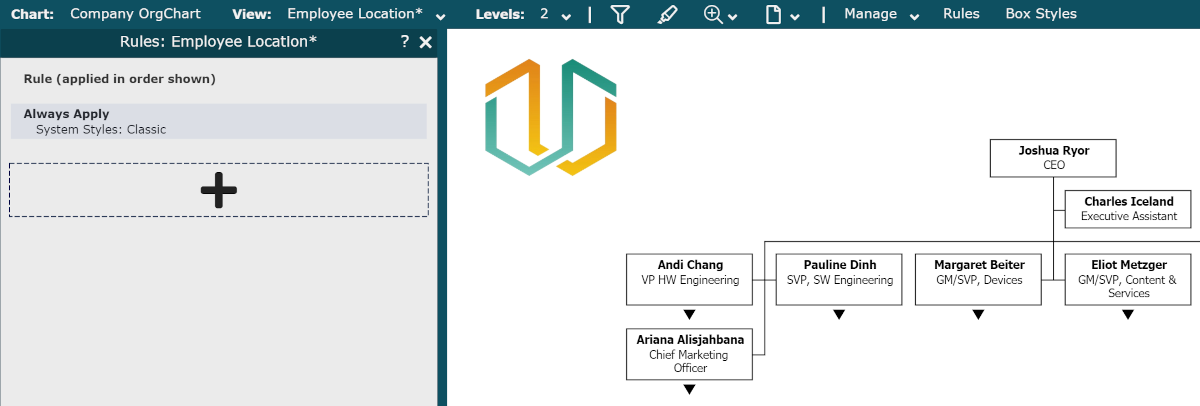Open the Levels dropdown
Viewport: 1200px width, 406px height.
(555, 14)
